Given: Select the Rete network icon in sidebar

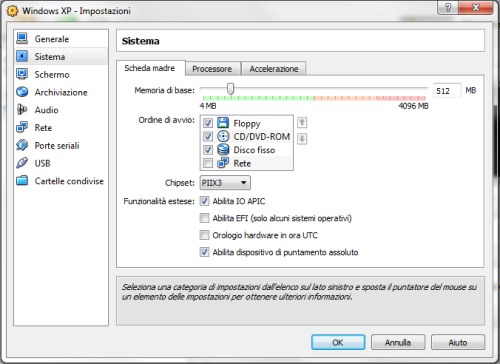Looking at the screenshot, I should pos(22,127).
